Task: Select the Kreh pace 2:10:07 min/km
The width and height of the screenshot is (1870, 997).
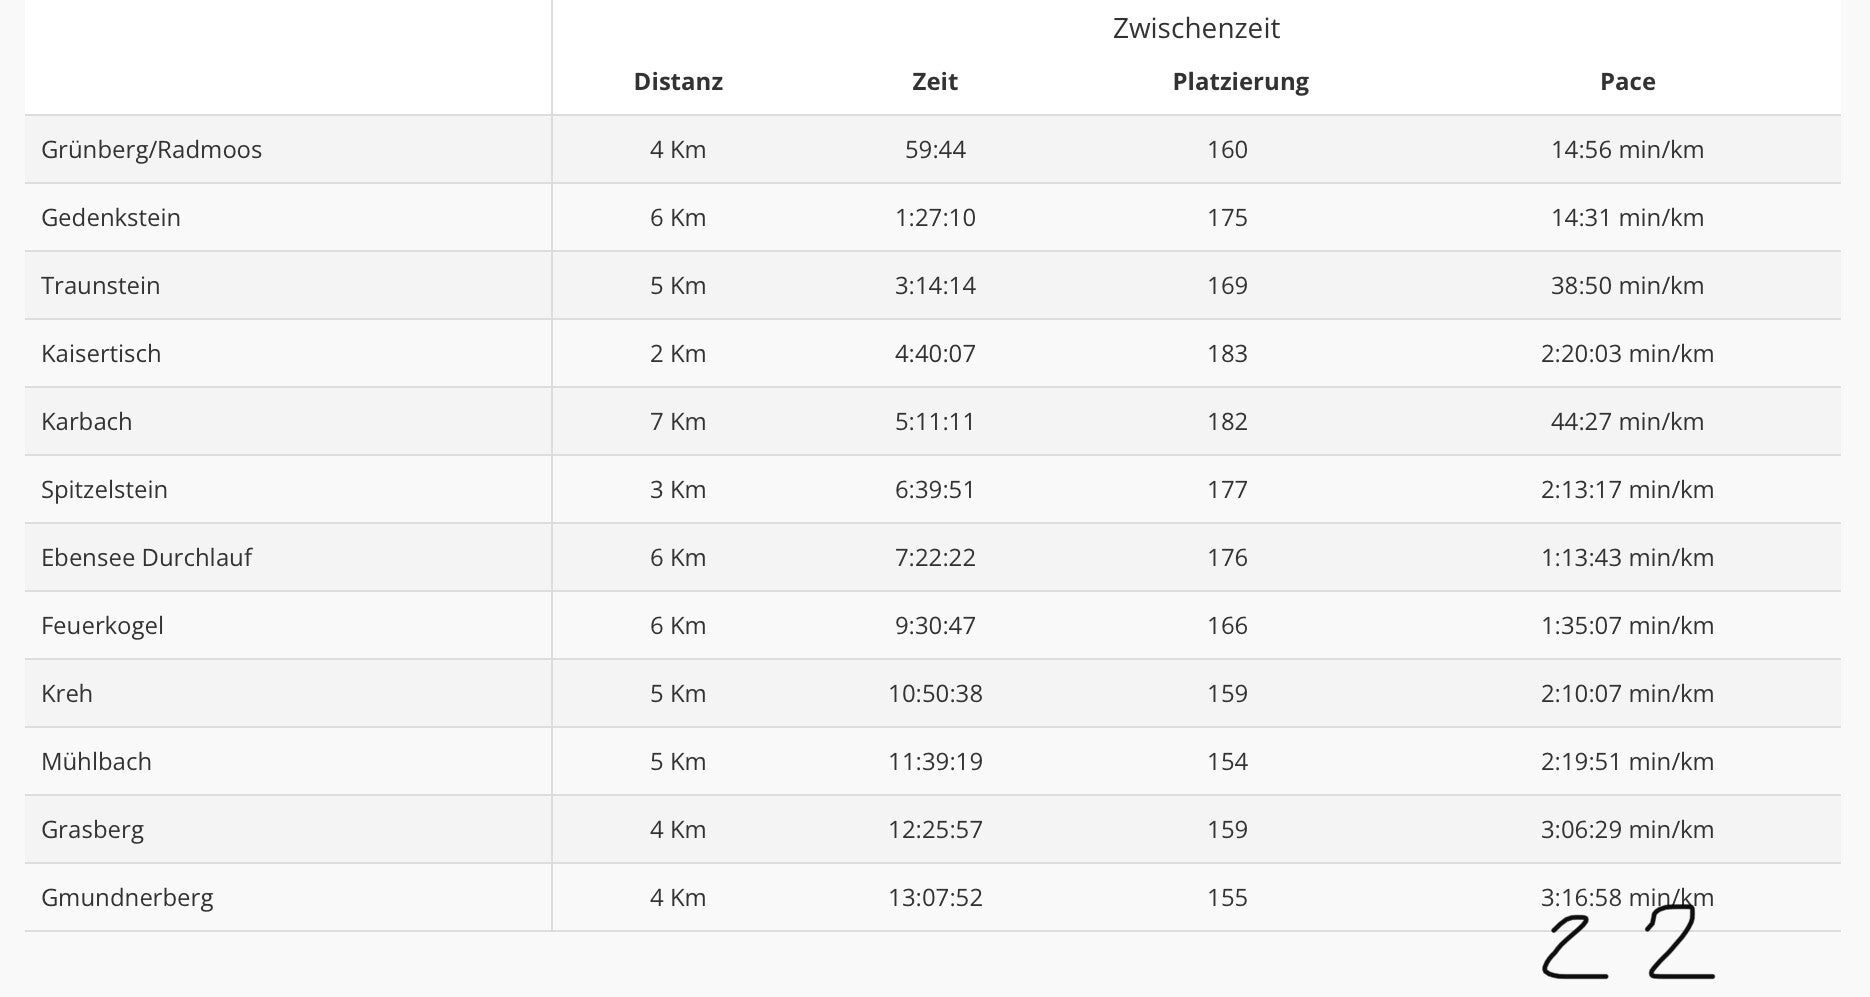Action: 1627,694
